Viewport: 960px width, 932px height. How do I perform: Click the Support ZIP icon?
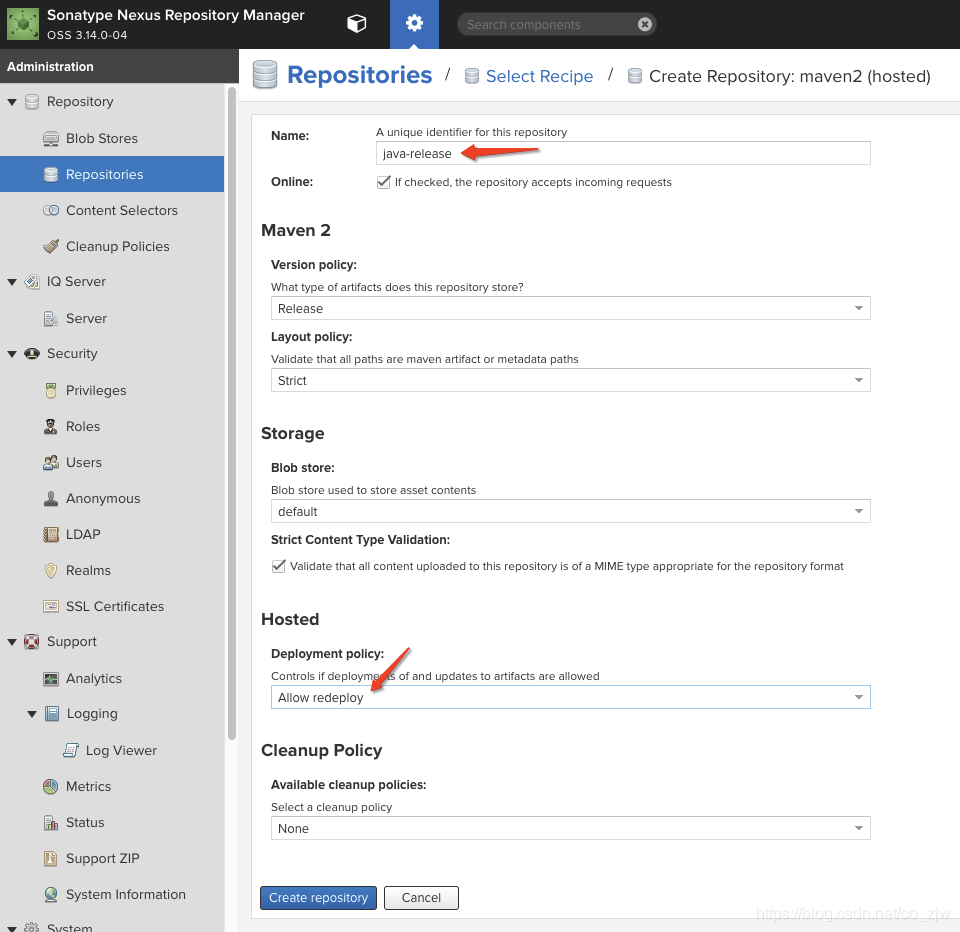coord(51,859)
